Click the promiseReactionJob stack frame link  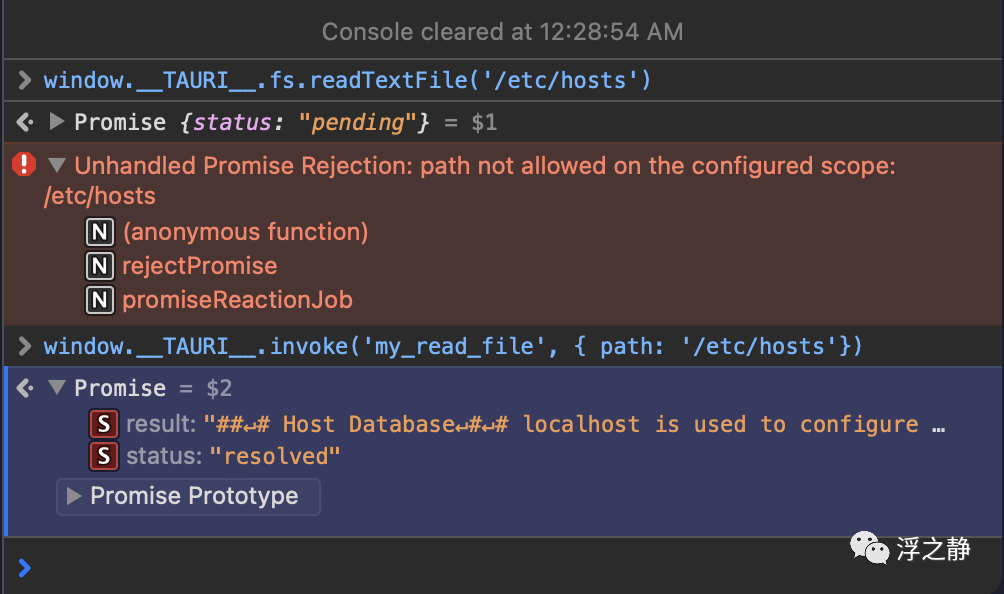click(x=237, y=300)
